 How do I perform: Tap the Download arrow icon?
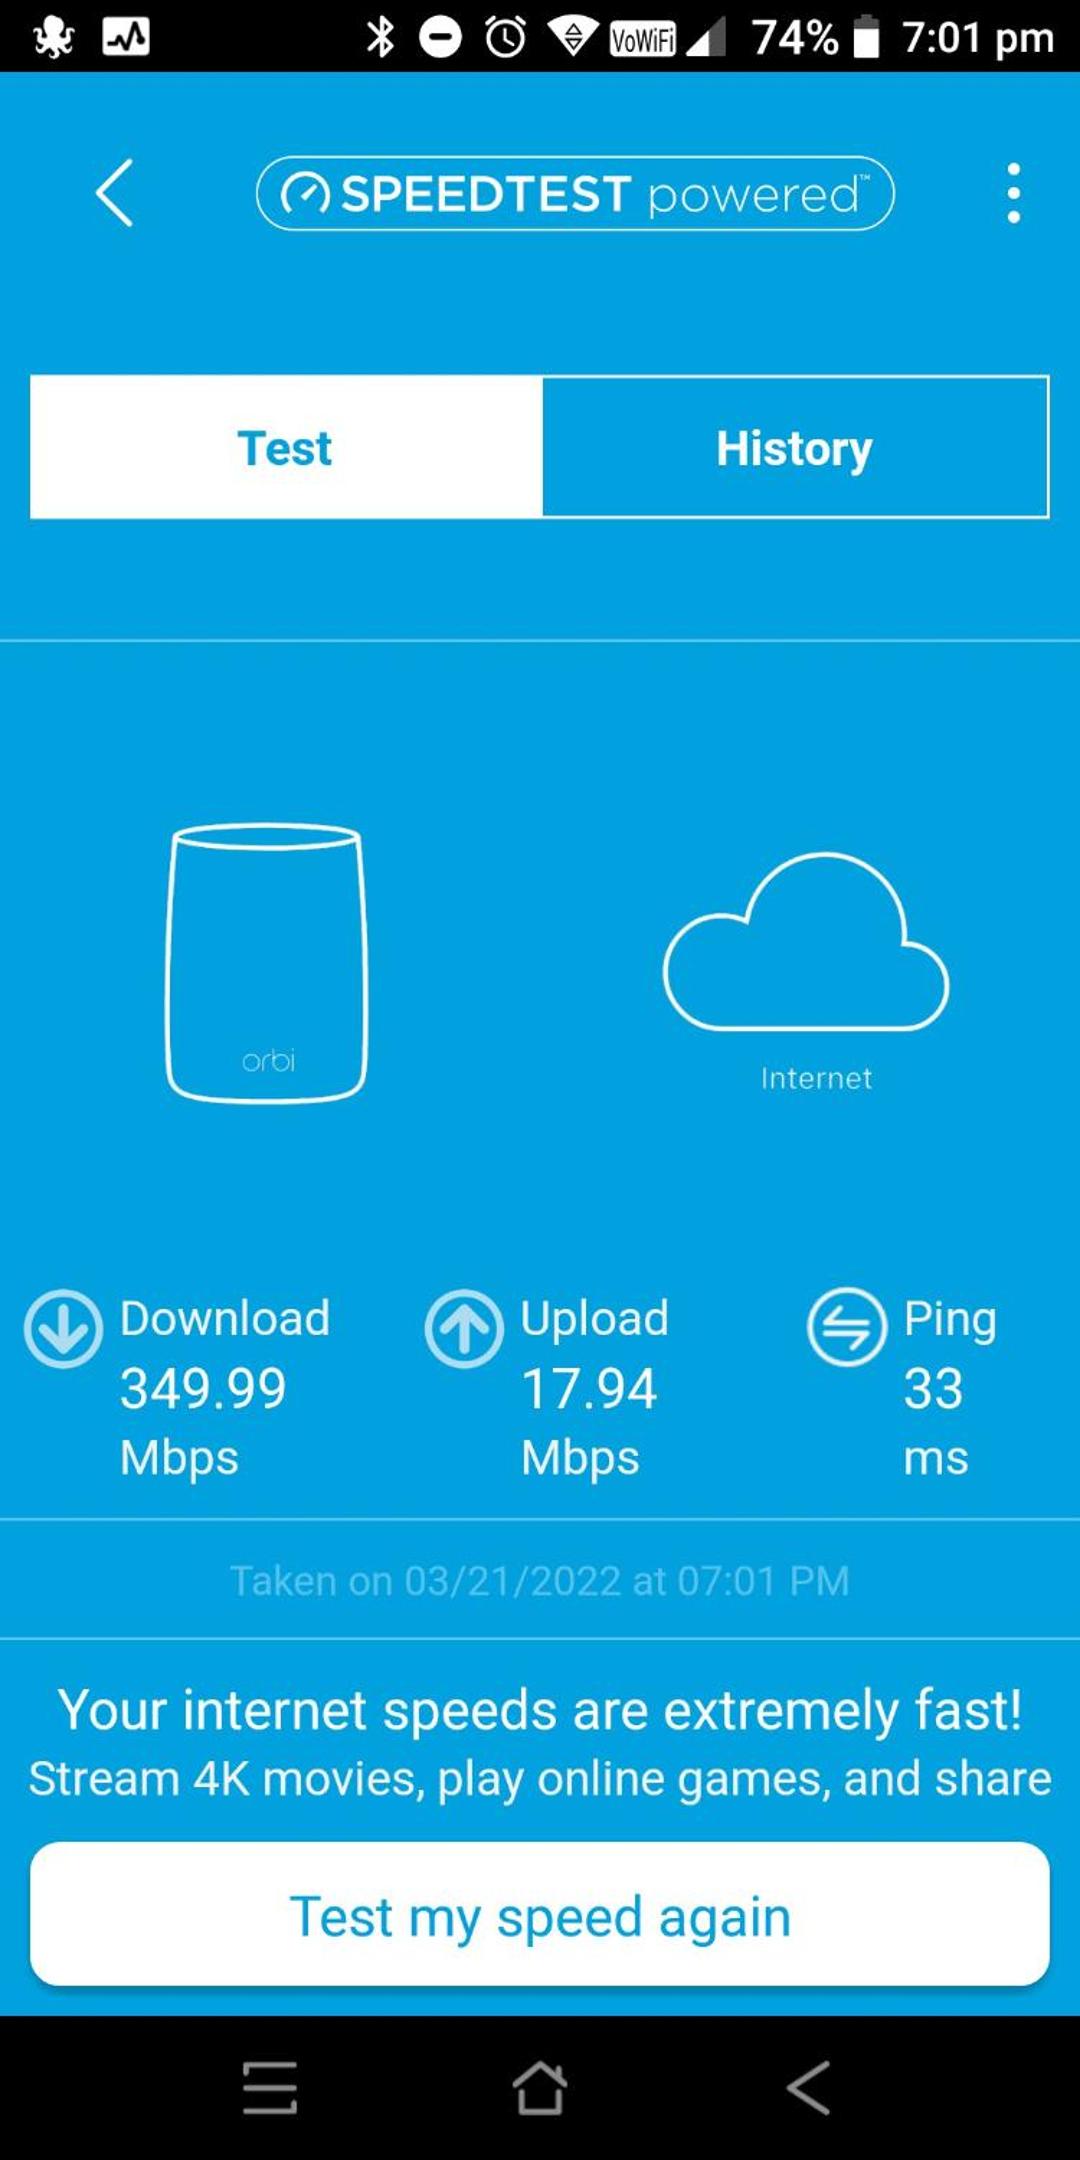tap(63, 1329)
